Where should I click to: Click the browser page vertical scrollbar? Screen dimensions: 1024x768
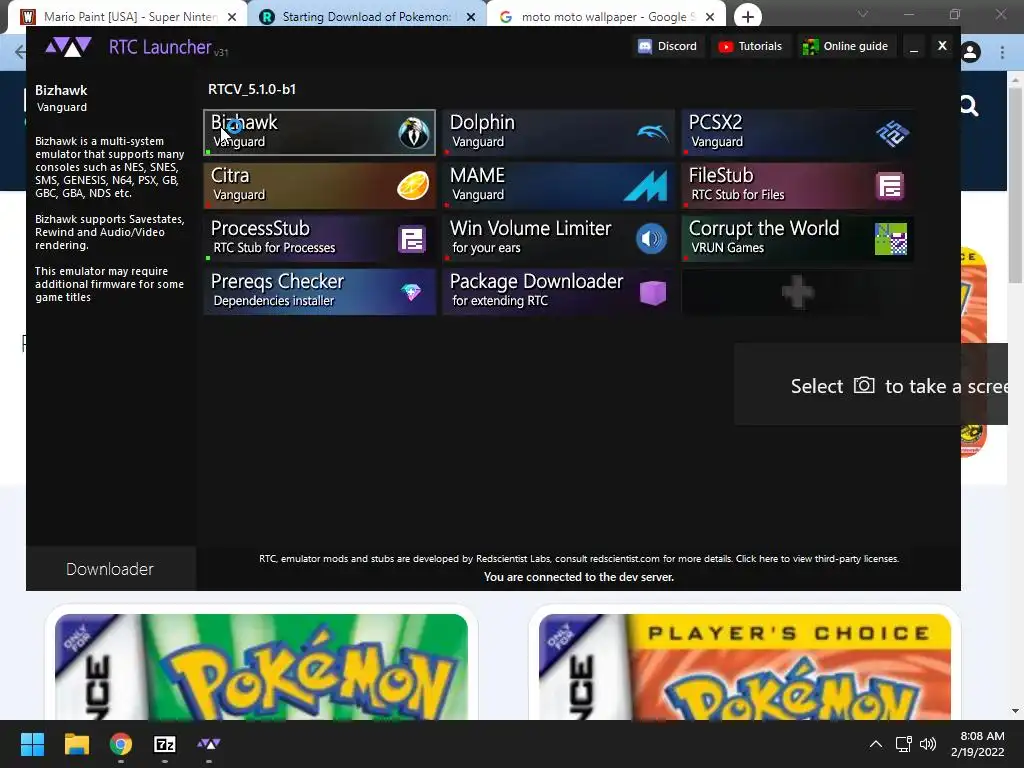(1015, 185)
